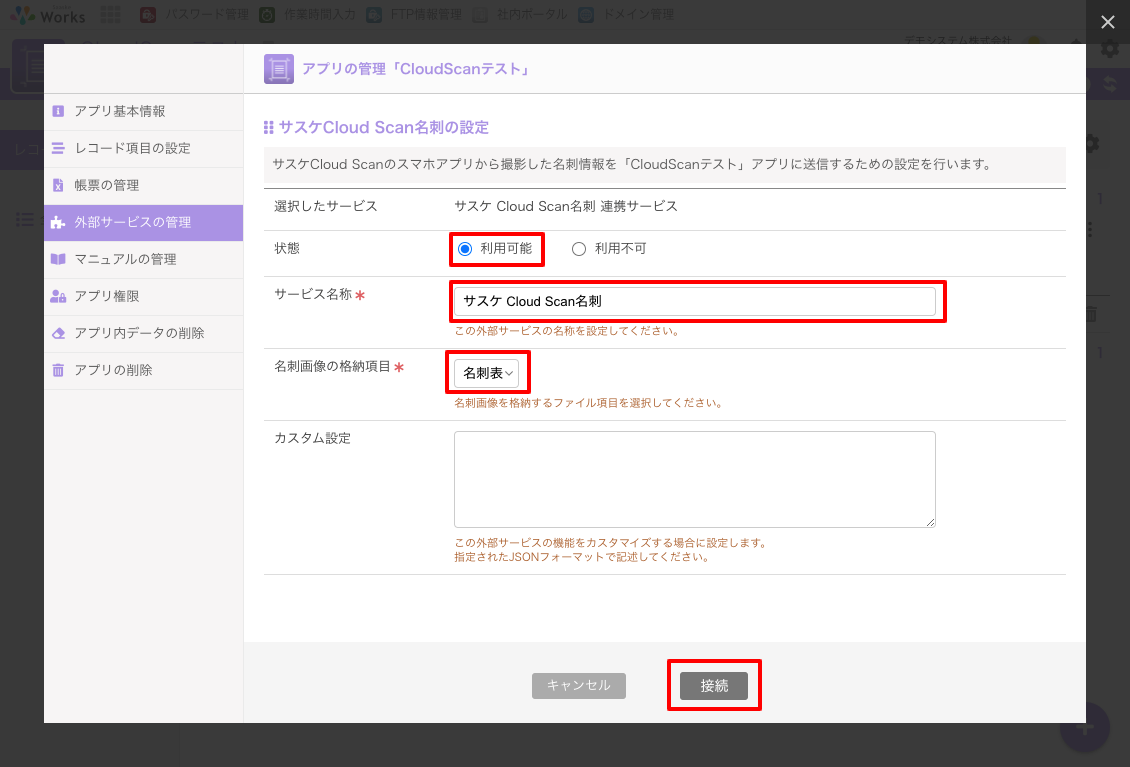Select the 利用不可 radio button
This screenshot has height=767, width=1130.
pyautogui.click(x=578, y=249)
